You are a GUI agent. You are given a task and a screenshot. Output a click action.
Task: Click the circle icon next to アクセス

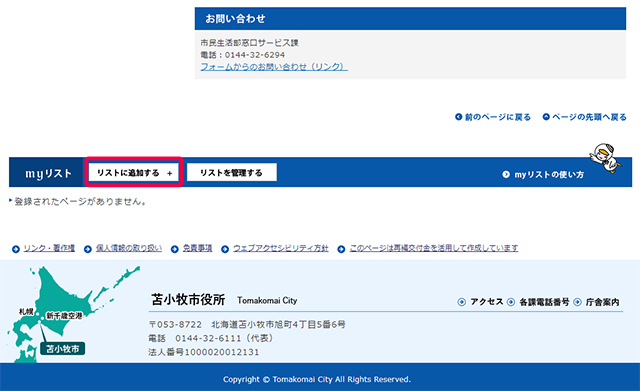click(x=462, y=302)
